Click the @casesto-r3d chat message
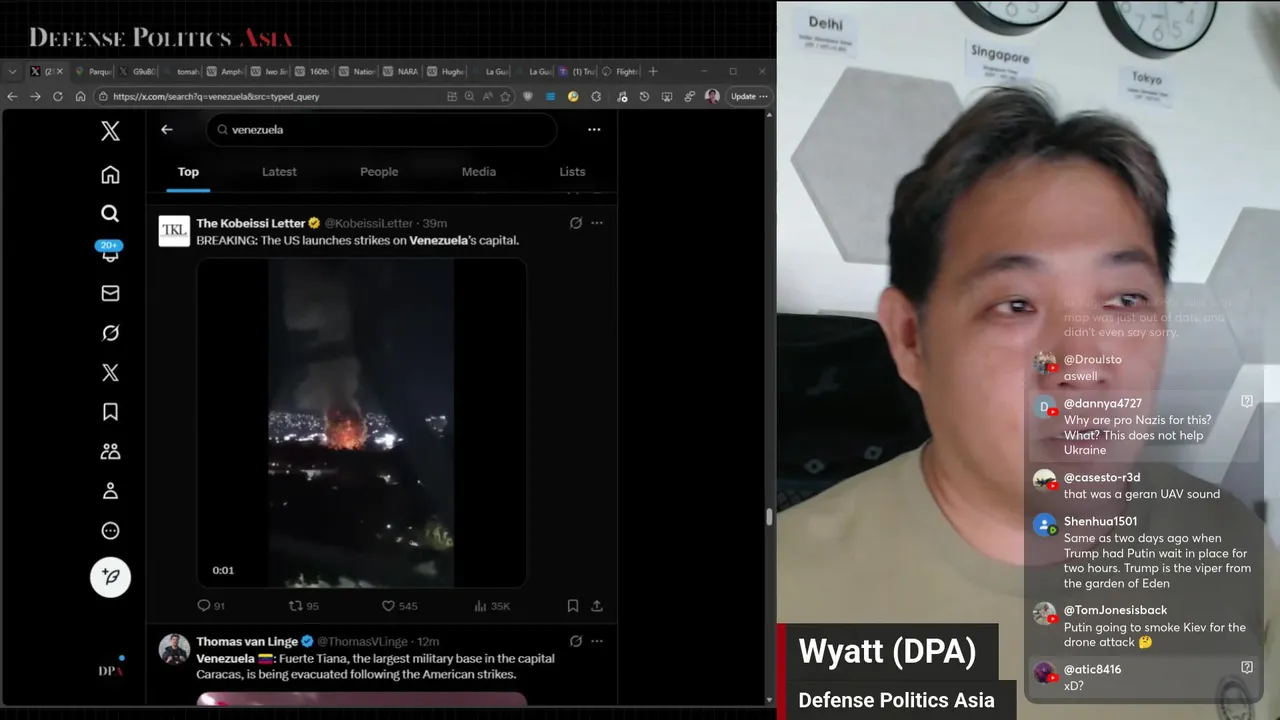Viewport: 1280px width, 720px height. click(1144, 486)
